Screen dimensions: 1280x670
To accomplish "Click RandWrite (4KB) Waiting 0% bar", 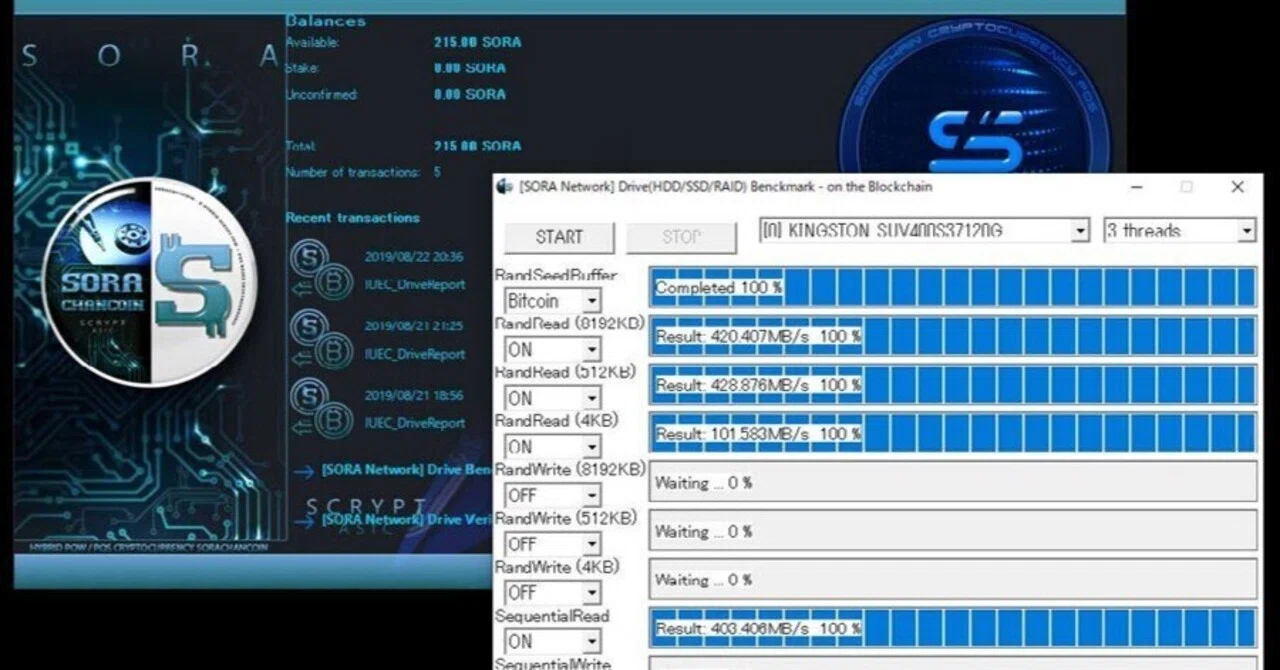I will point(953,579).
